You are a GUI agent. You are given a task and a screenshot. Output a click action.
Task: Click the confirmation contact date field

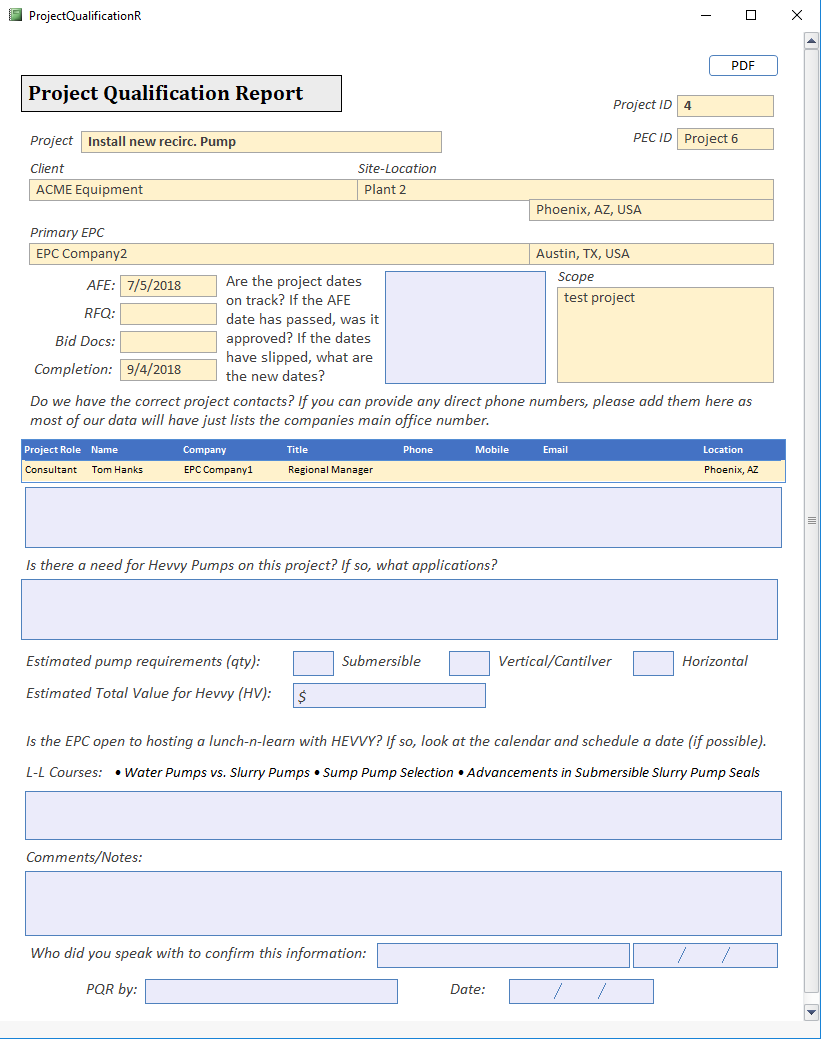tap(705, 956)
